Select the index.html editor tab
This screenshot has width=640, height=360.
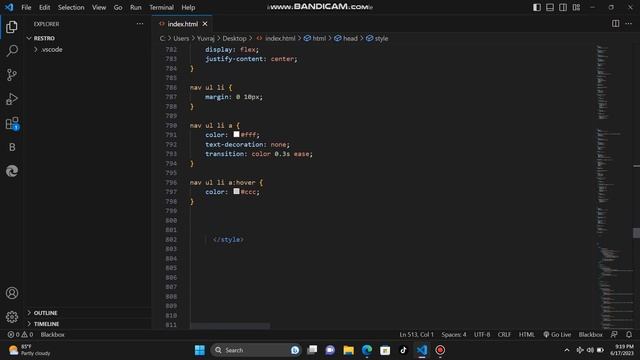182,24
